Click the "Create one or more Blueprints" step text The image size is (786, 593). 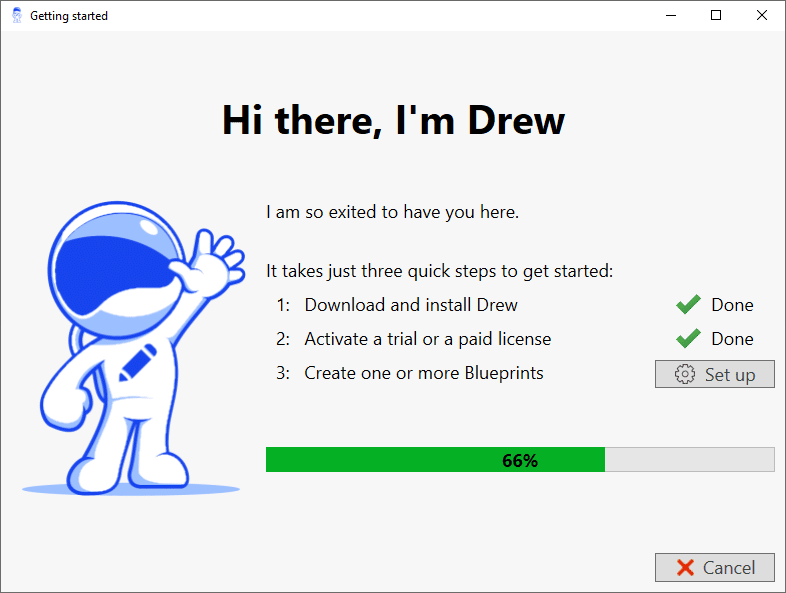click(x=424, y=373)
